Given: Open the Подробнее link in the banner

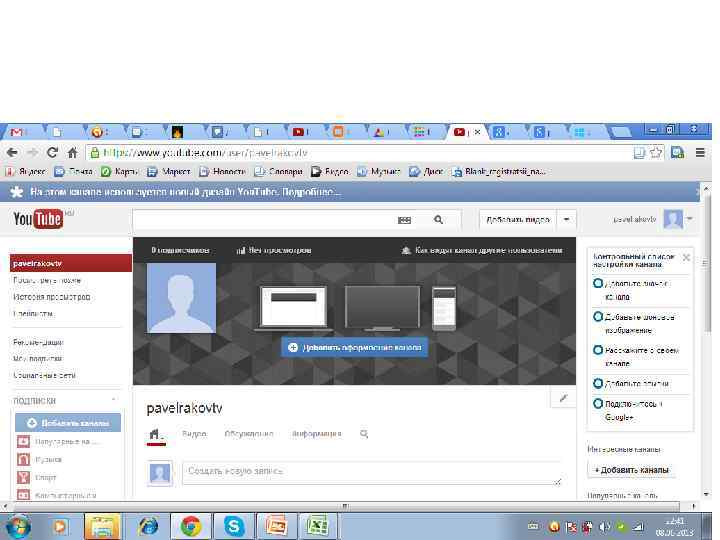Looking at the screenshot, I should (311, 192).
